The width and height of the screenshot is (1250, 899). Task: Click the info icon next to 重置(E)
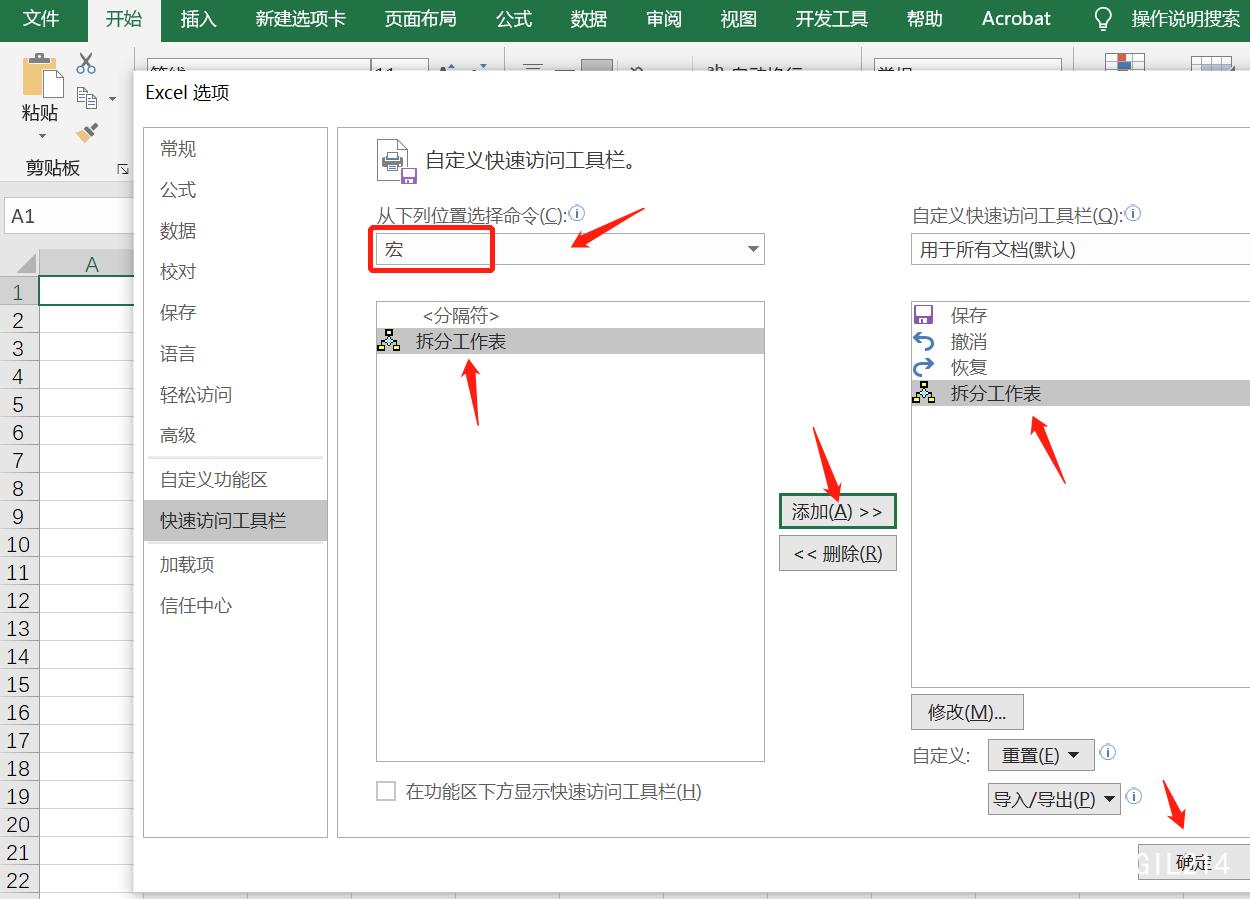tap(1107, 753)
